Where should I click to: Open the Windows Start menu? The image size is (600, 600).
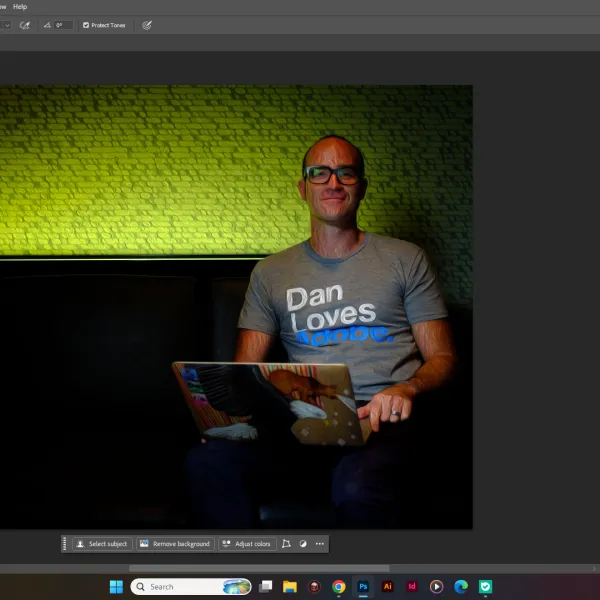click(116, 586)
